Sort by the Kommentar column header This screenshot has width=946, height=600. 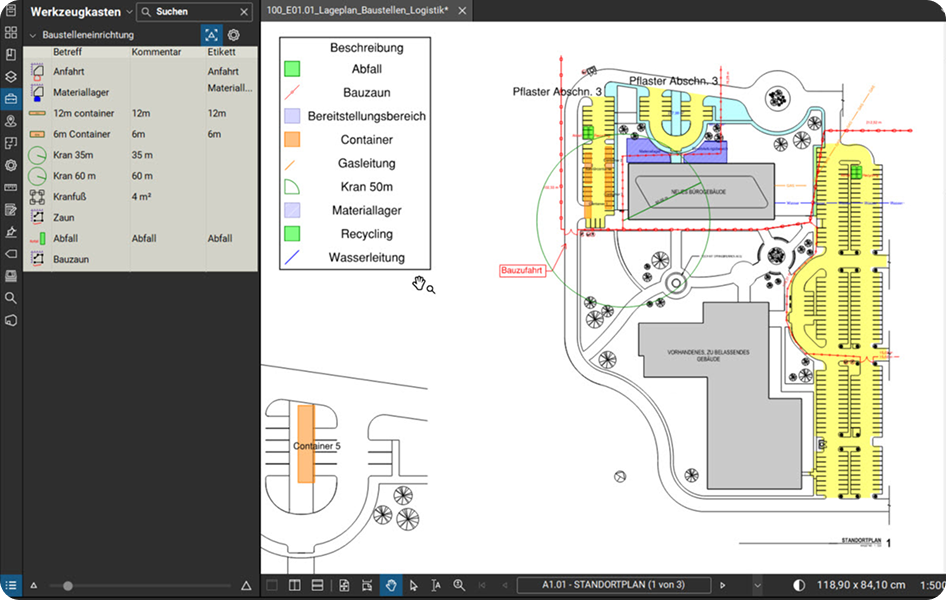pos(156,52)
